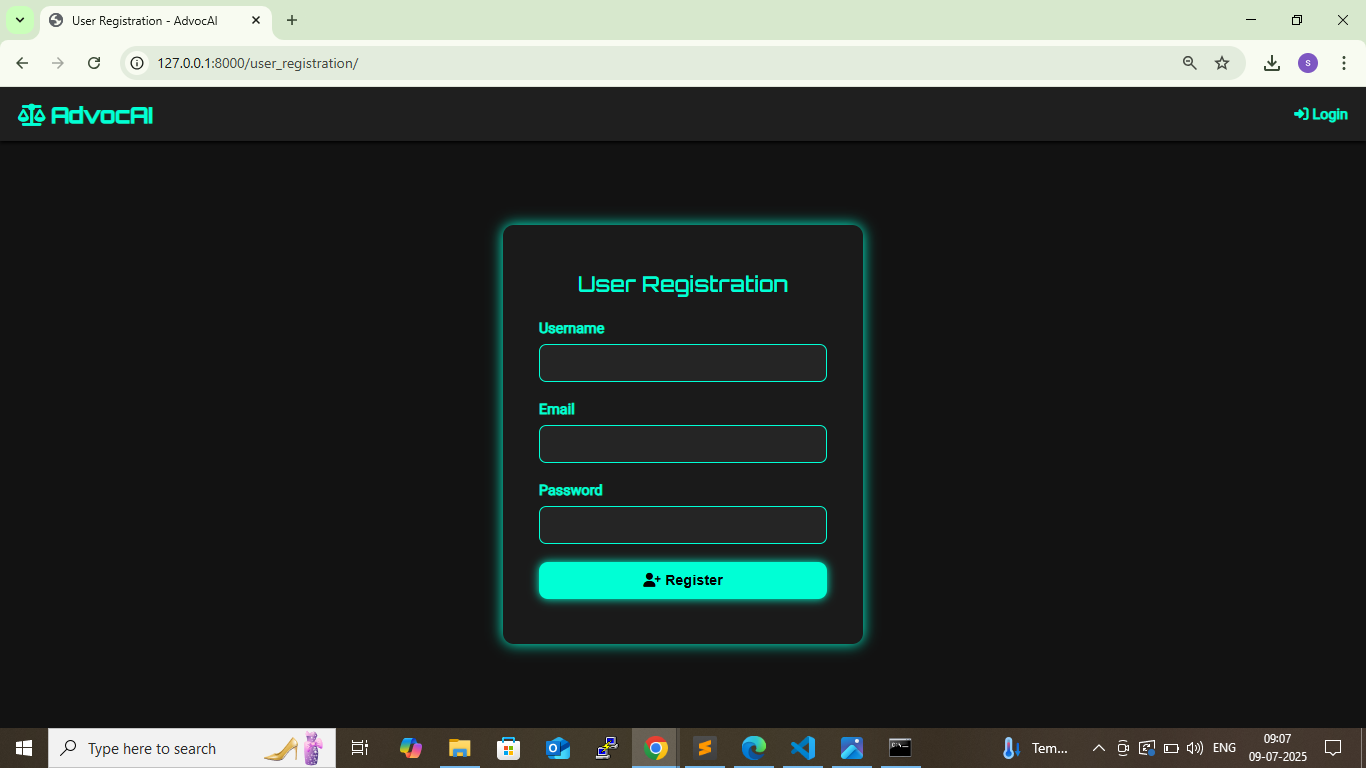Click the Email label
The height and width of the screenshot is (768, 1366).
click(556, 409)
